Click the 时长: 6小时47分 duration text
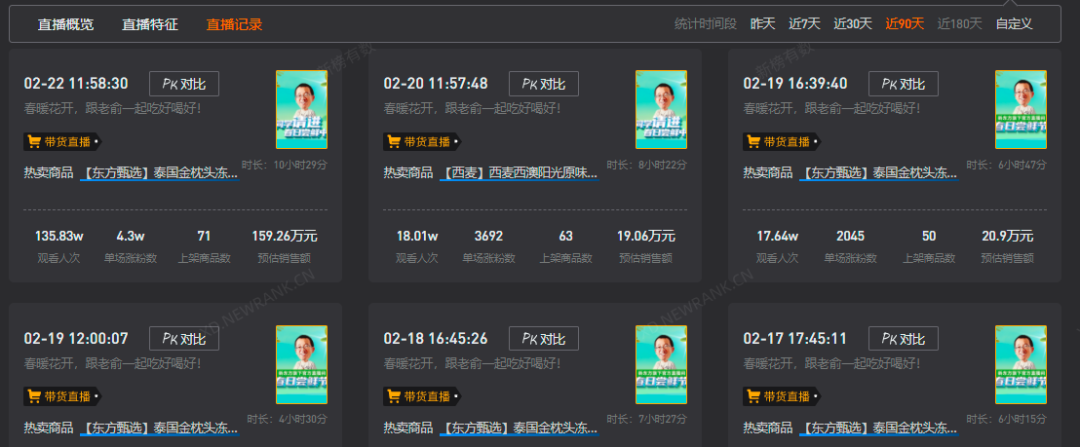Screen dimensions: 1080x447 click(x=1006, y=165)
